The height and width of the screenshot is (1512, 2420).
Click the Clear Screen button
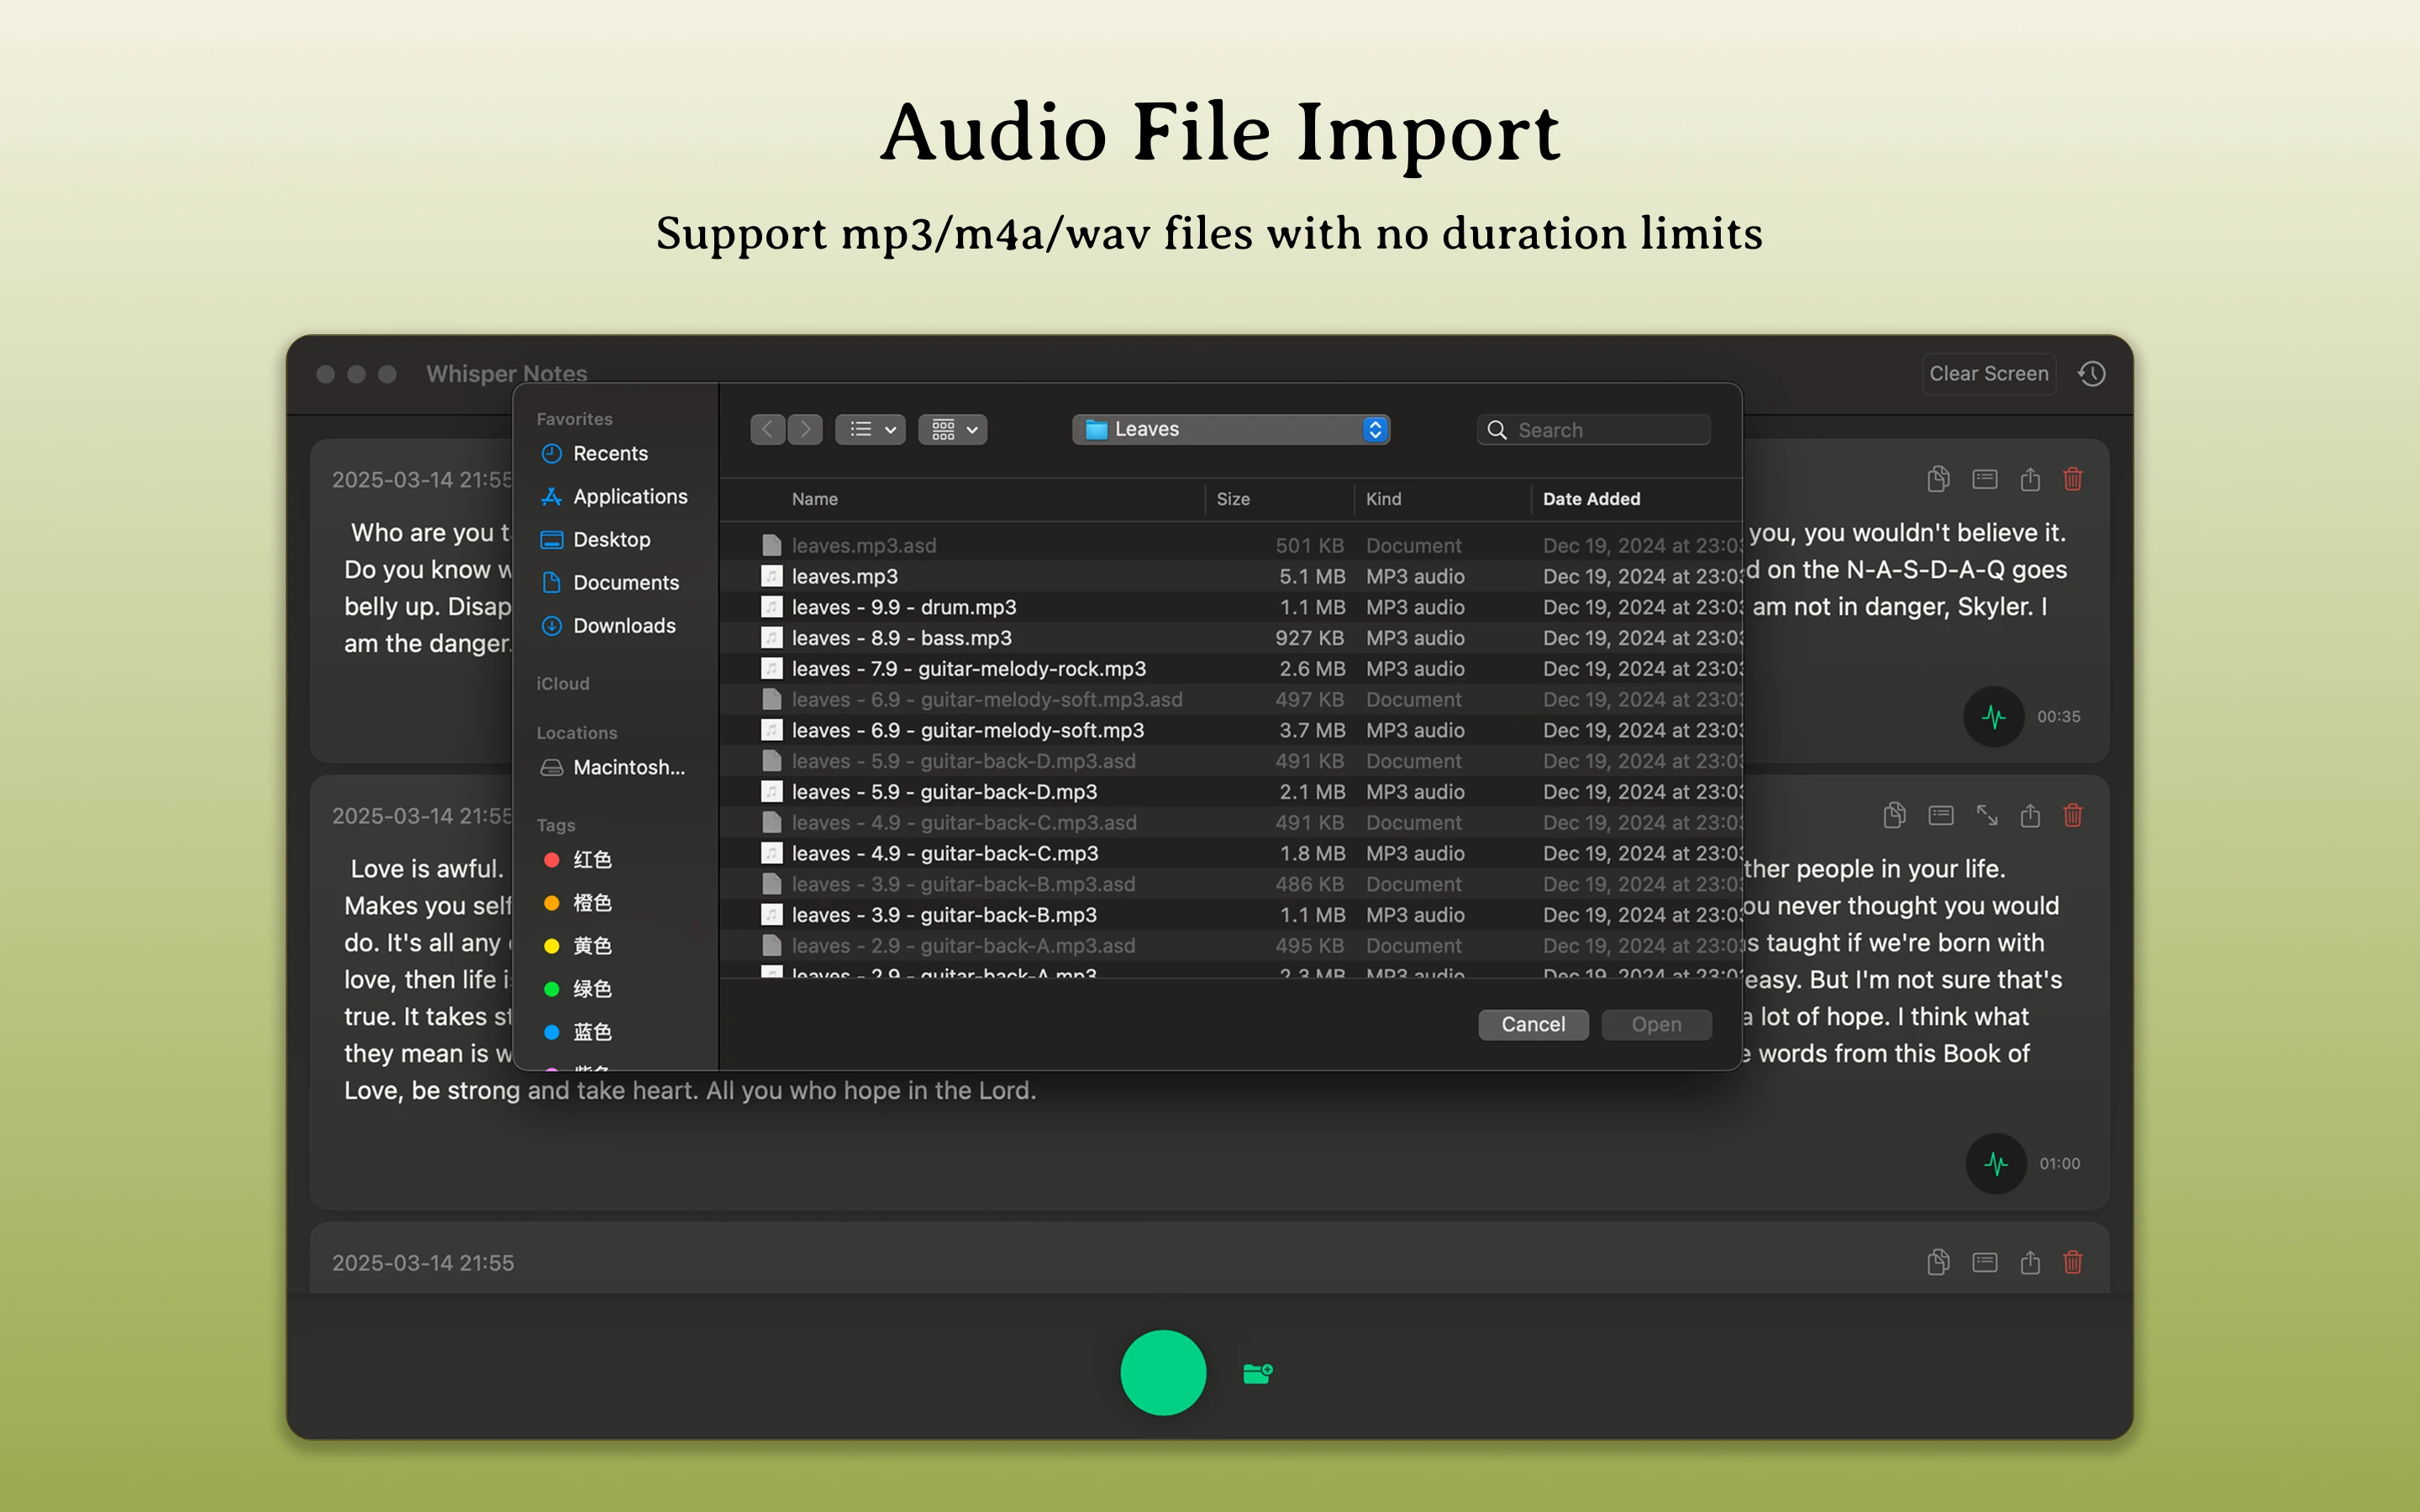pos(1988,374)
